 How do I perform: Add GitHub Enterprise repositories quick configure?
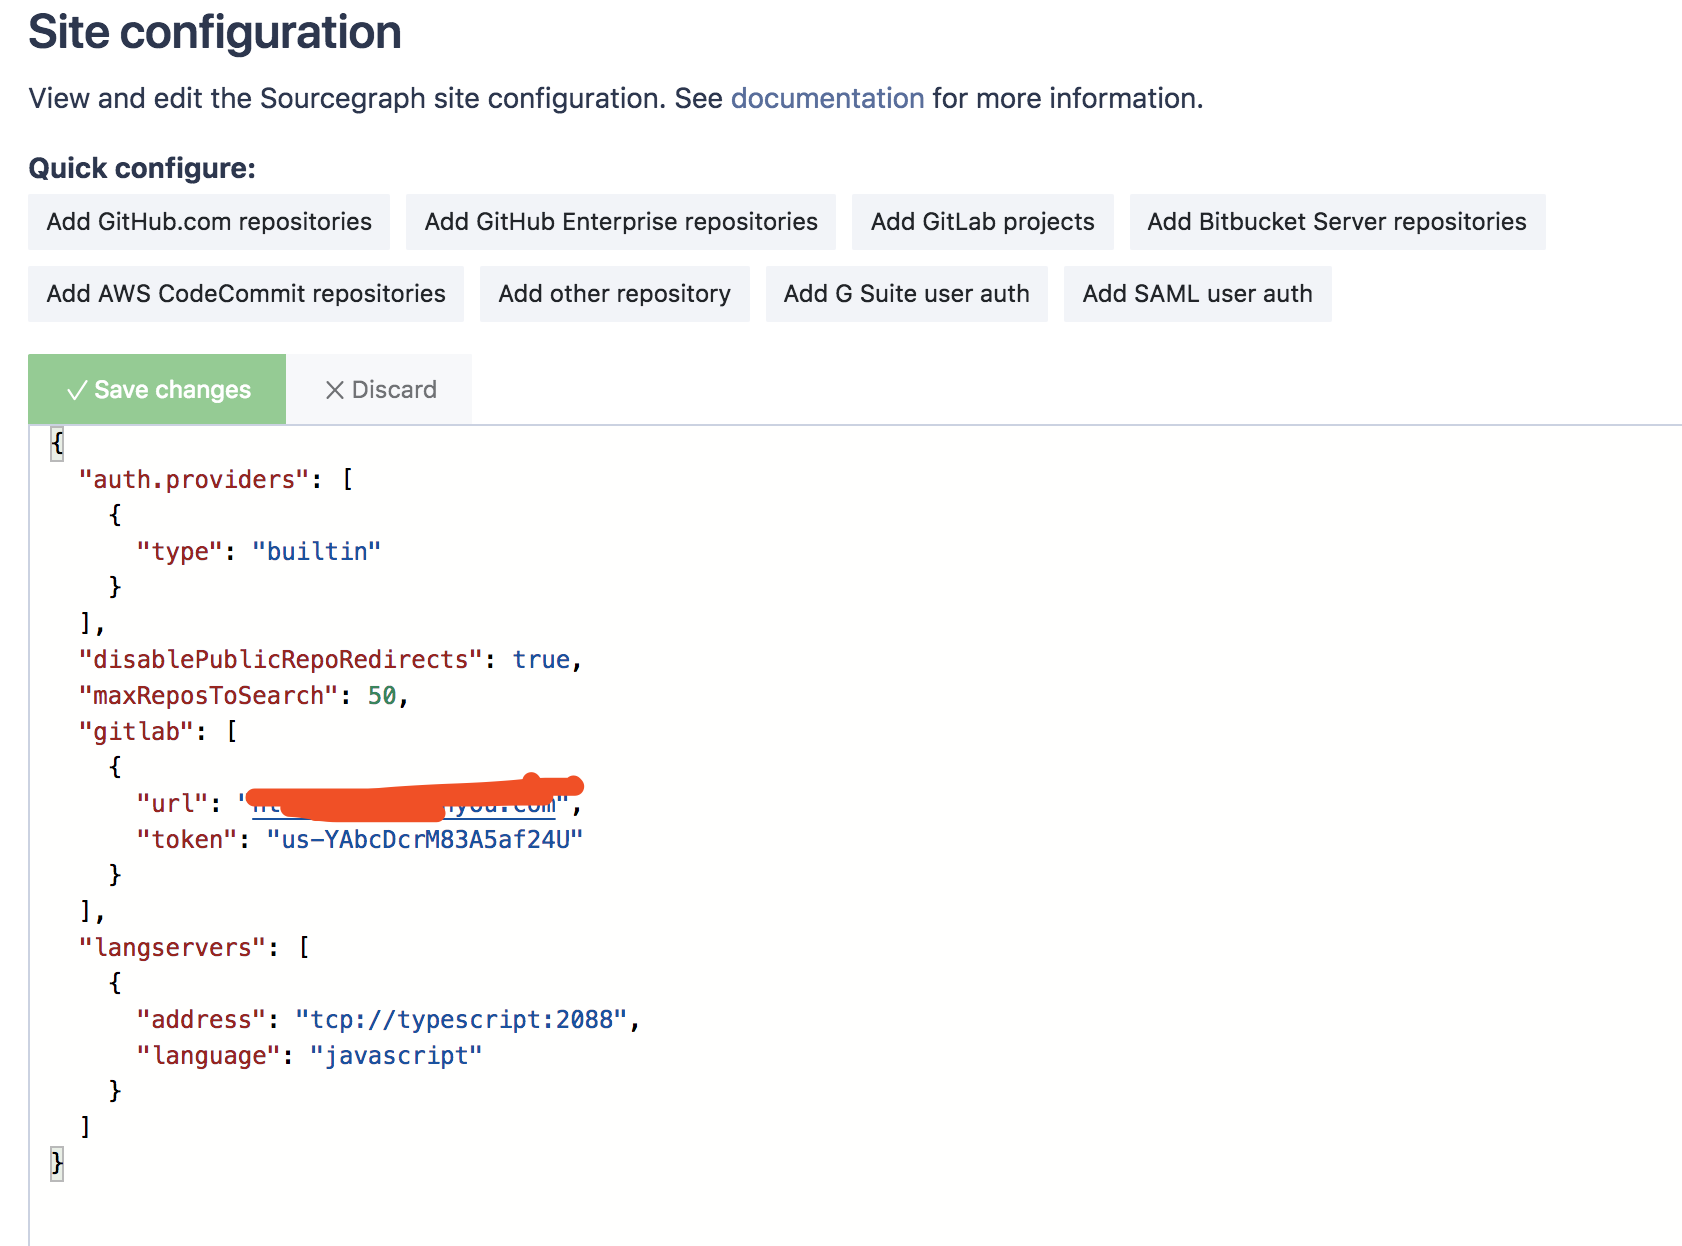point(621,222)
